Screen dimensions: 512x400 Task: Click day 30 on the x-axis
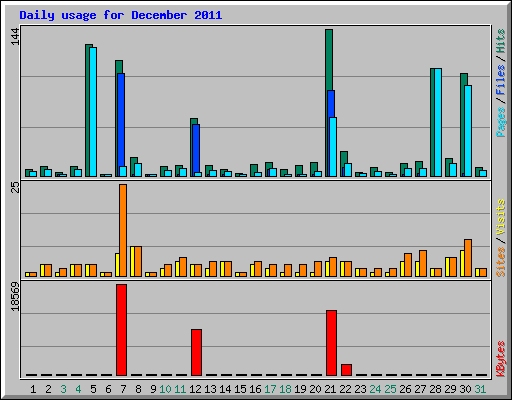click(465, 389)
